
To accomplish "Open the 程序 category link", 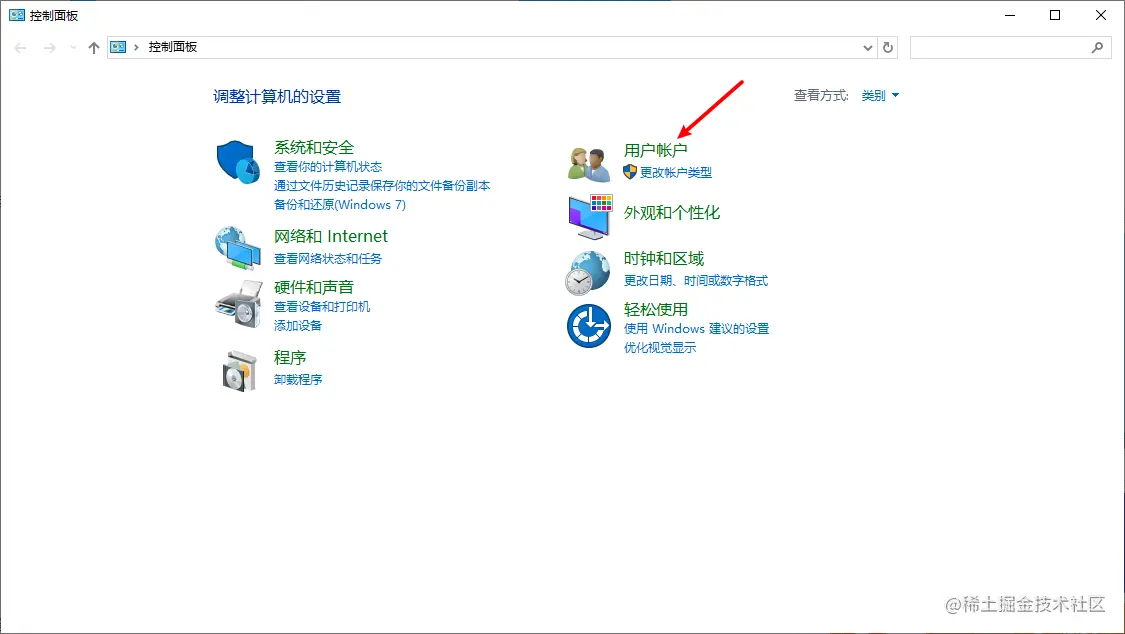I will pyautogui.click(x=290, y=357).
